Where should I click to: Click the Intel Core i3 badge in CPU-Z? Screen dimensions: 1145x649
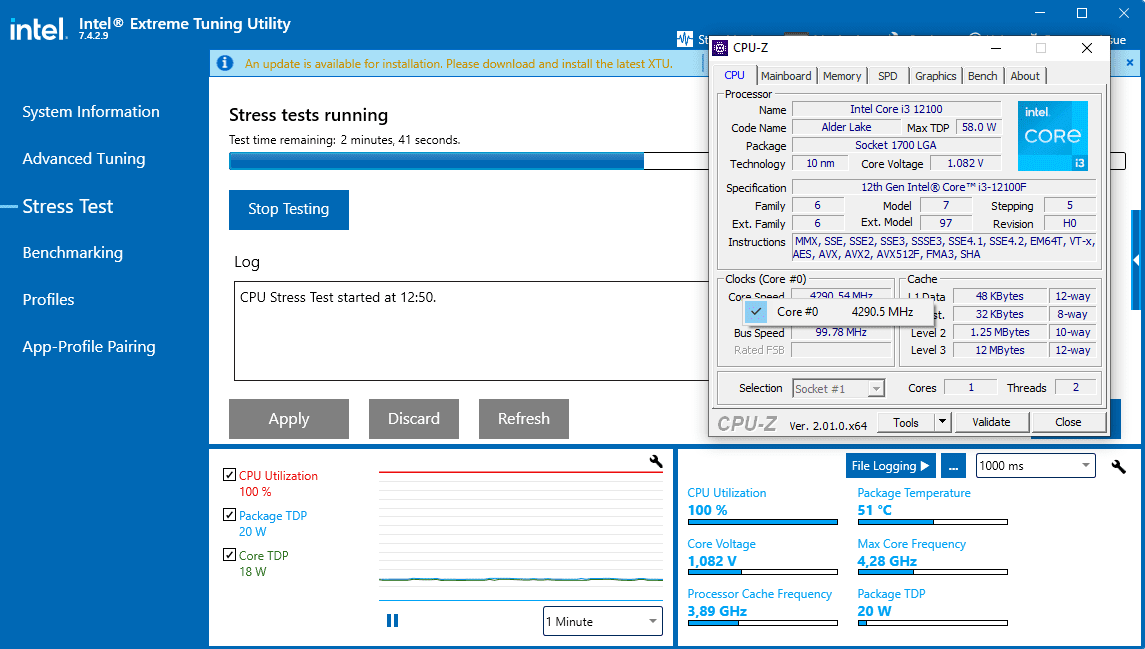point(1052,137)
